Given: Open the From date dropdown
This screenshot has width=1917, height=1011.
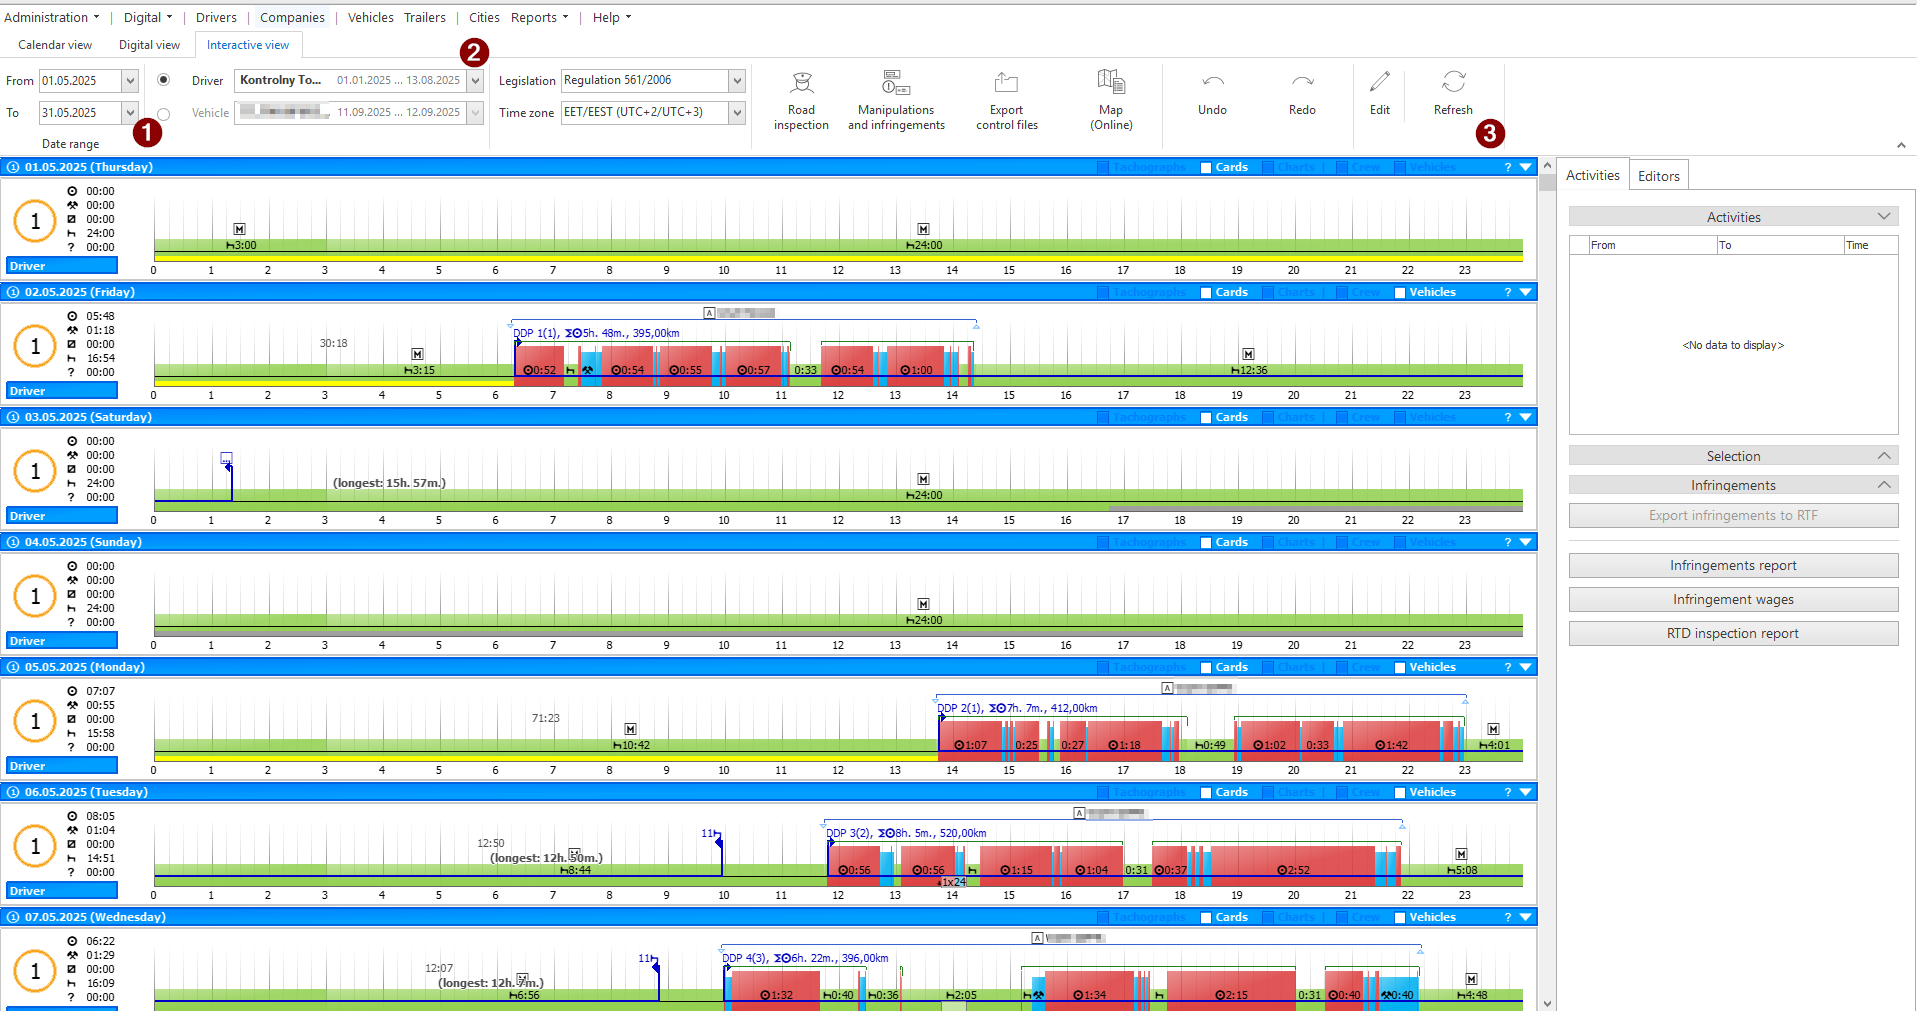Looking at the screenshot, I should tap(130, 81).
